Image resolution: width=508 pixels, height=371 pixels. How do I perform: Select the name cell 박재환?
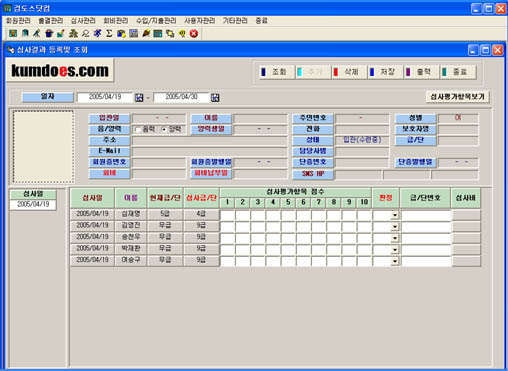131,249
